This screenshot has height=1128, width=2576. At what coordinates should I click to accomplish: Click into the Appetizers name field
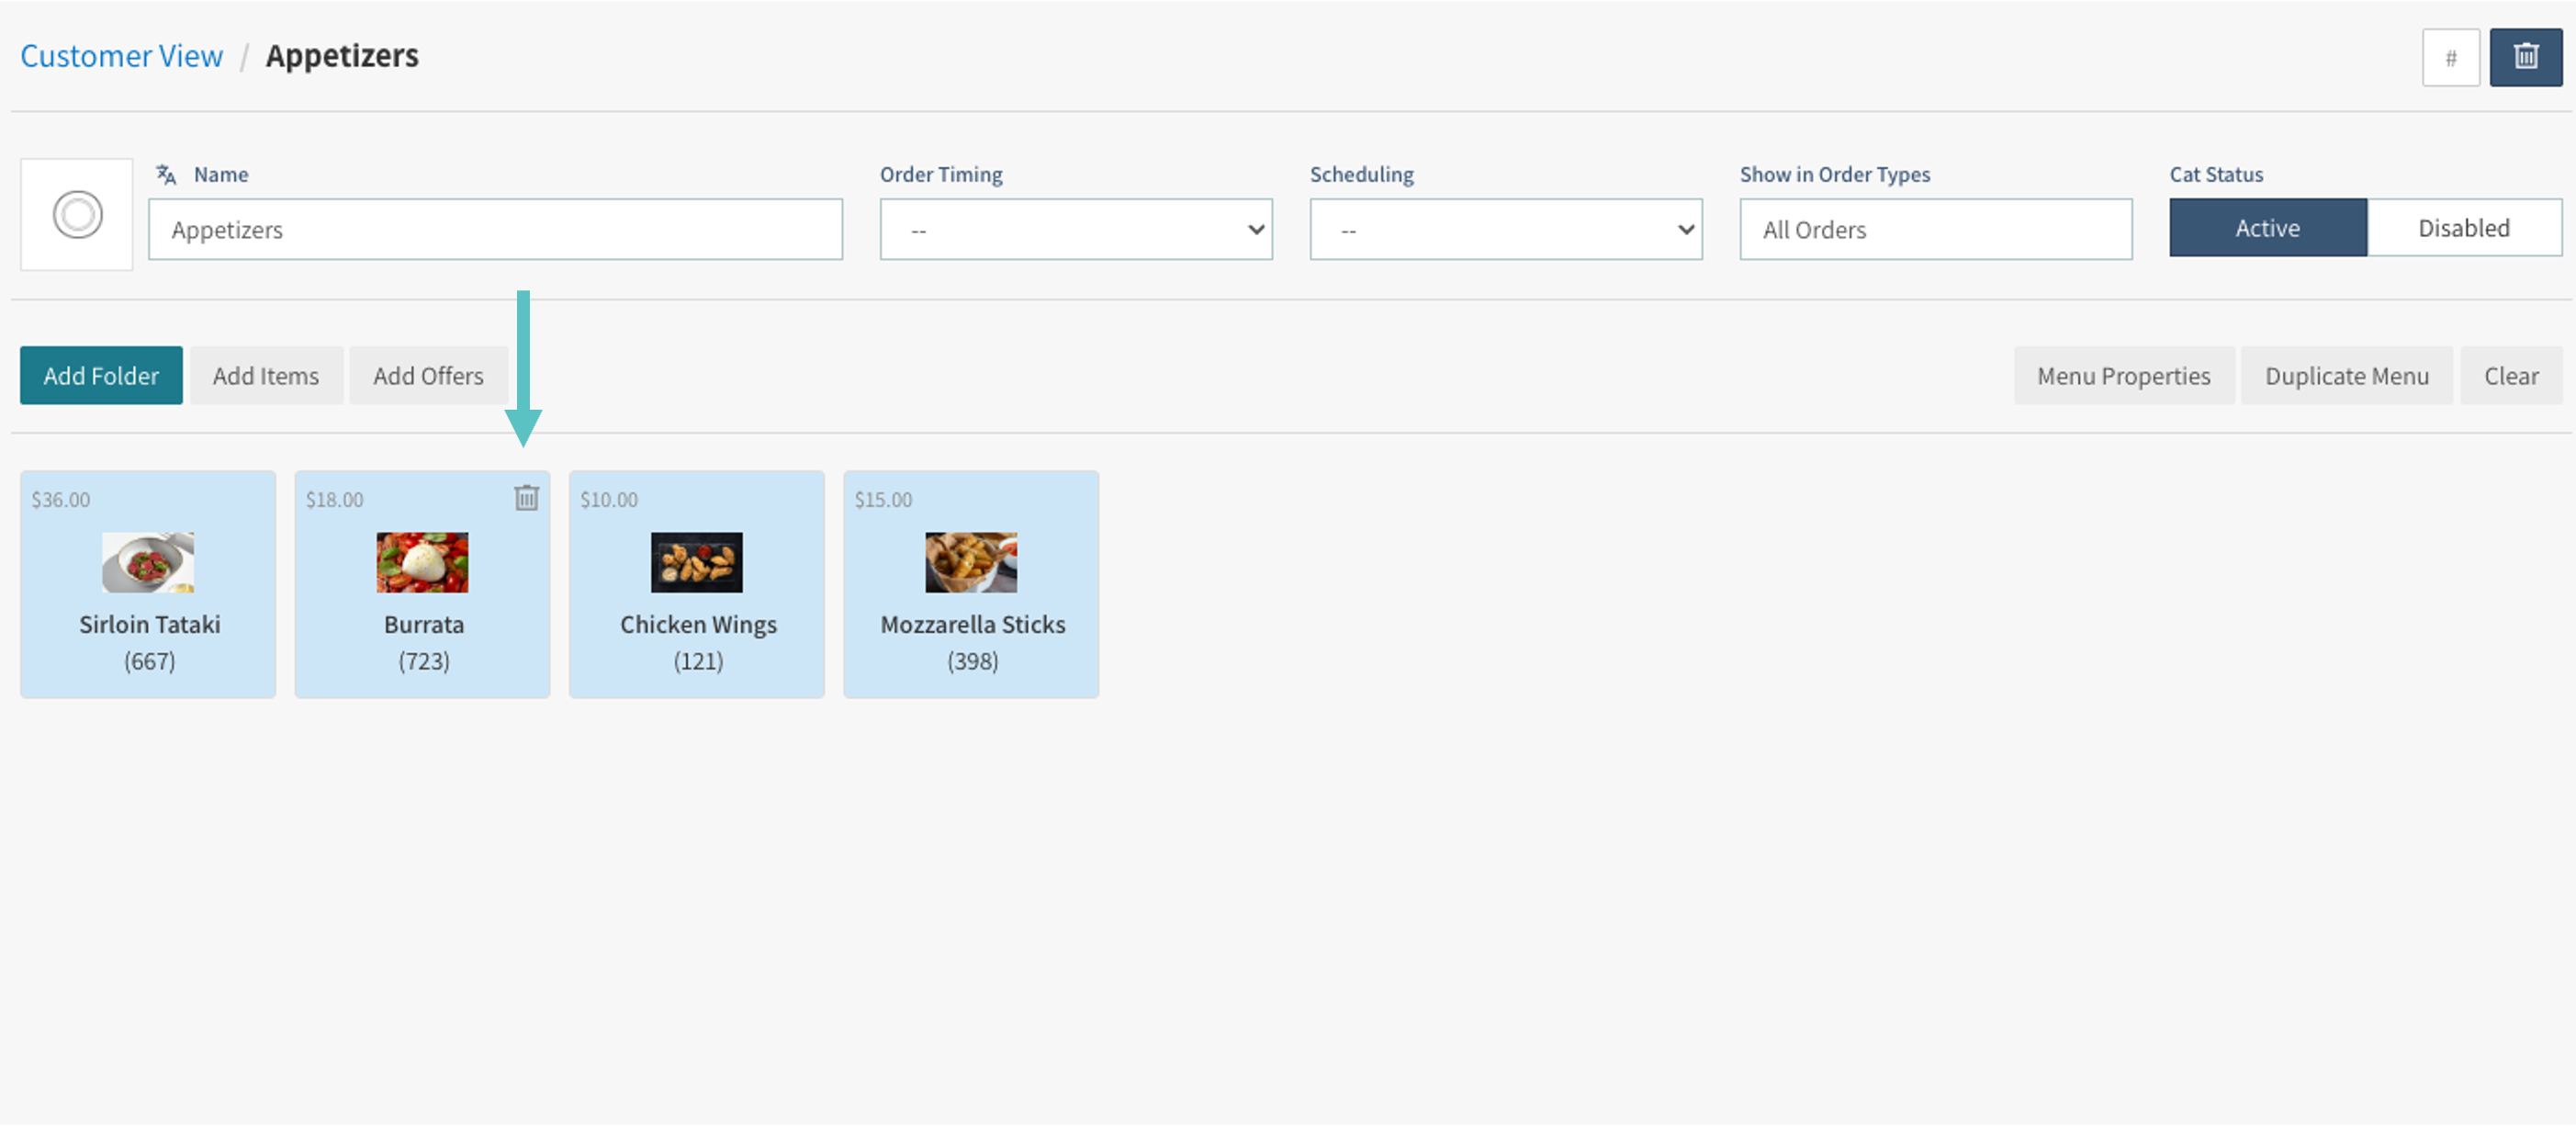click(495, 230)
